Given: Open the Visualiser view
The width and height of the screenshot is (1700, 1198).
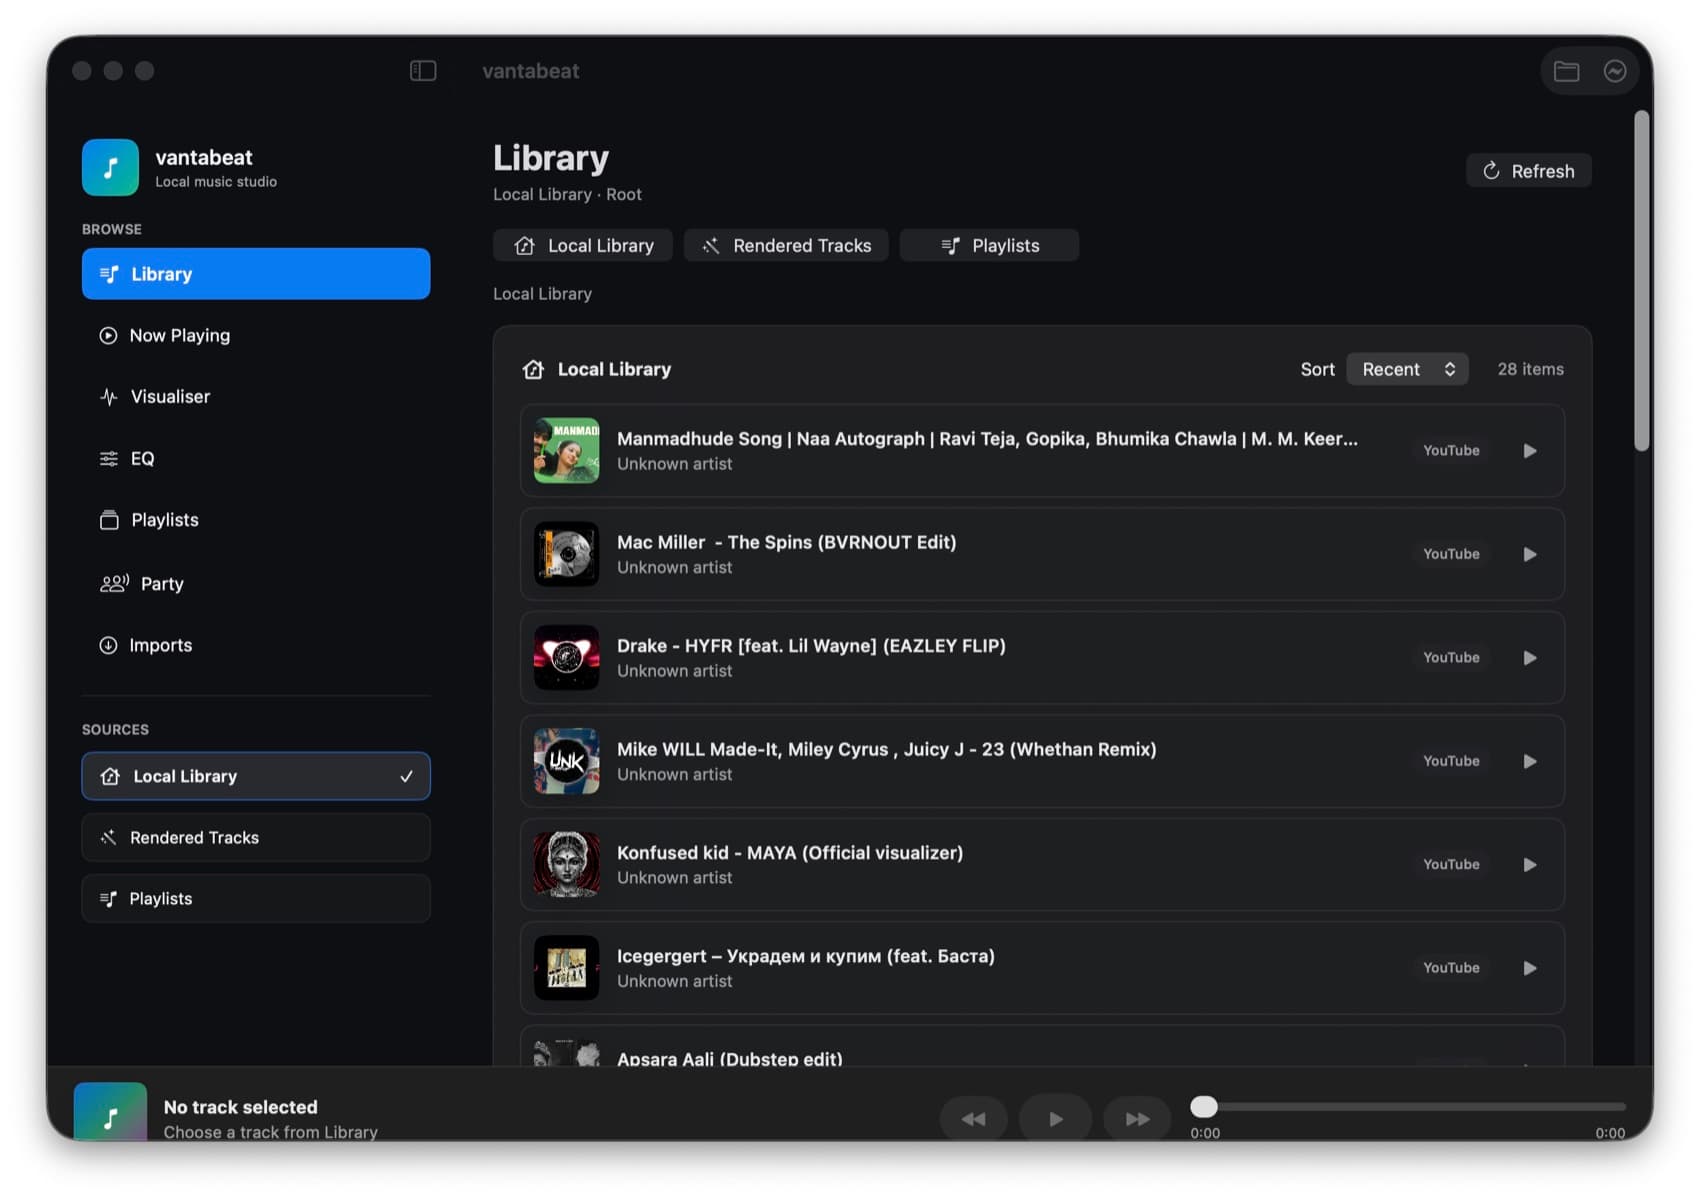Looking at the screenshot, I should pos(256,397).
